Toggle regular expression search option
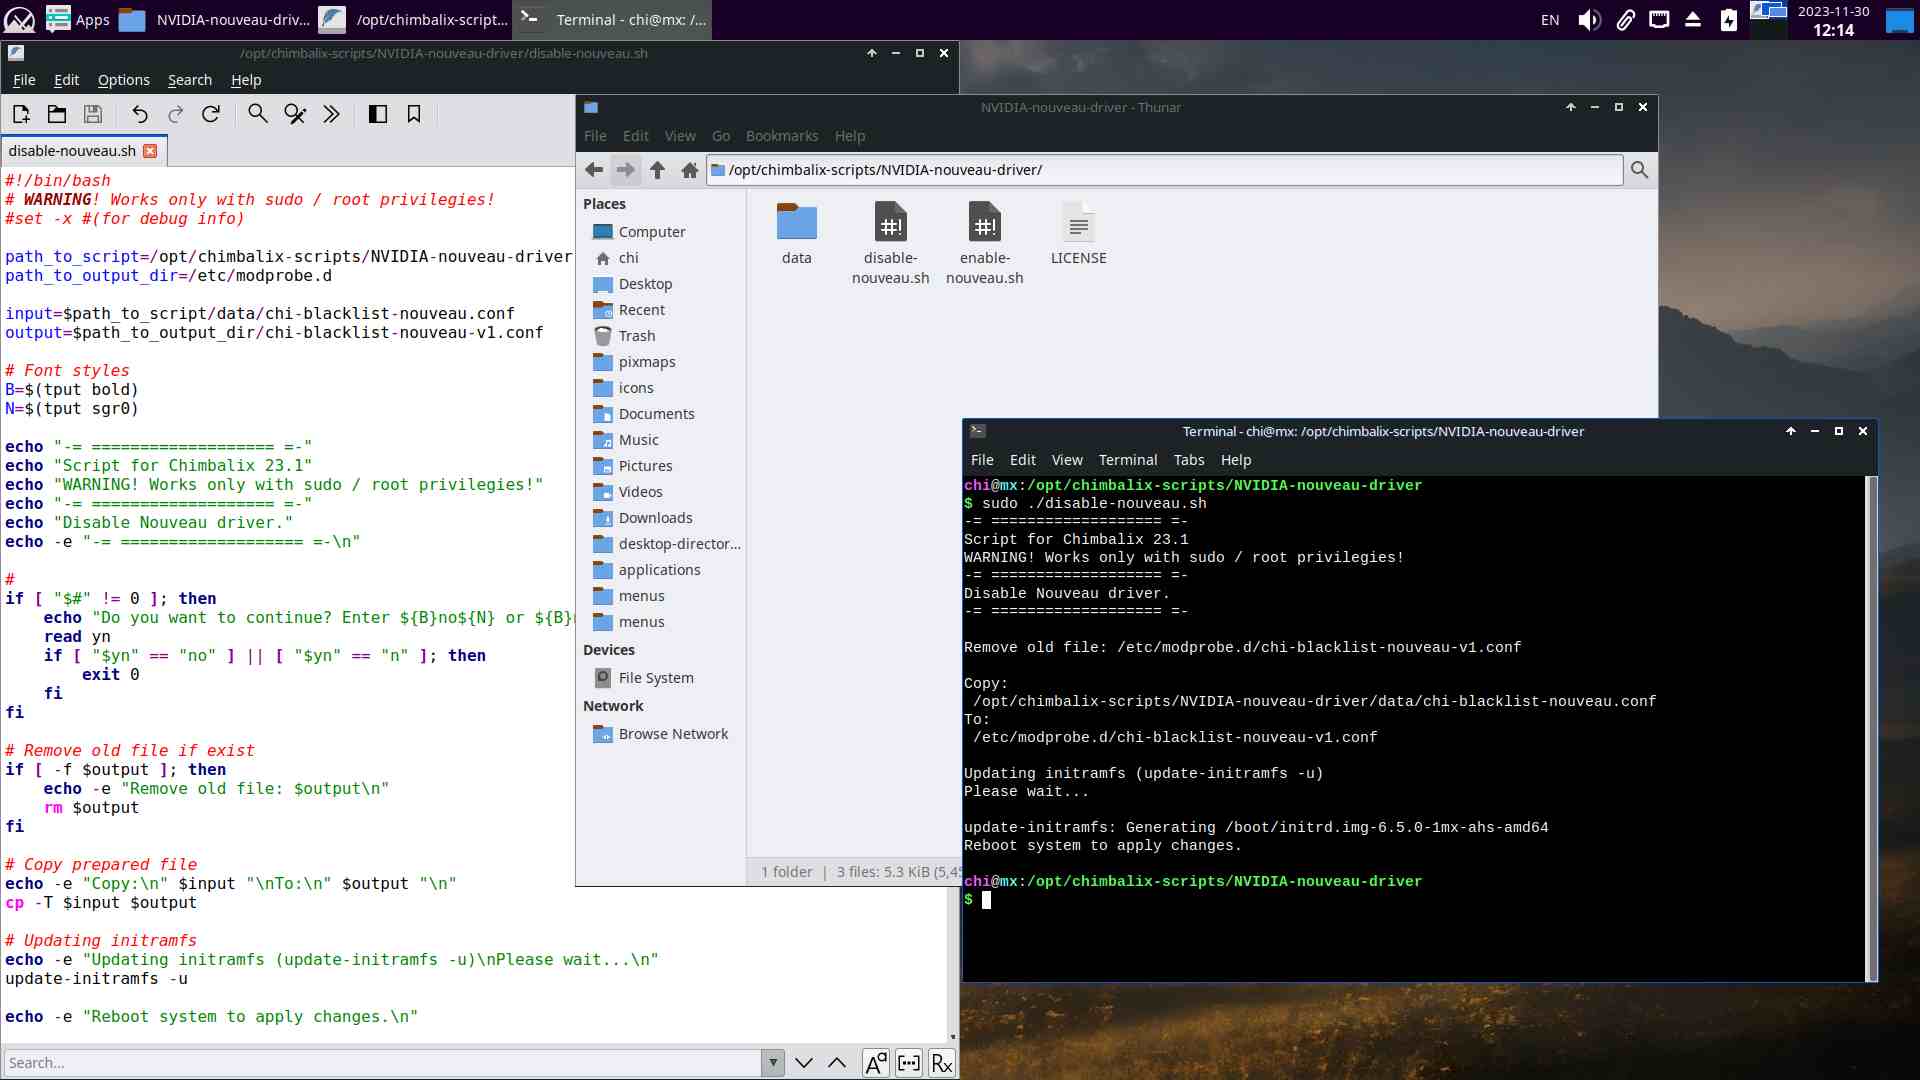 [941, 1063]
